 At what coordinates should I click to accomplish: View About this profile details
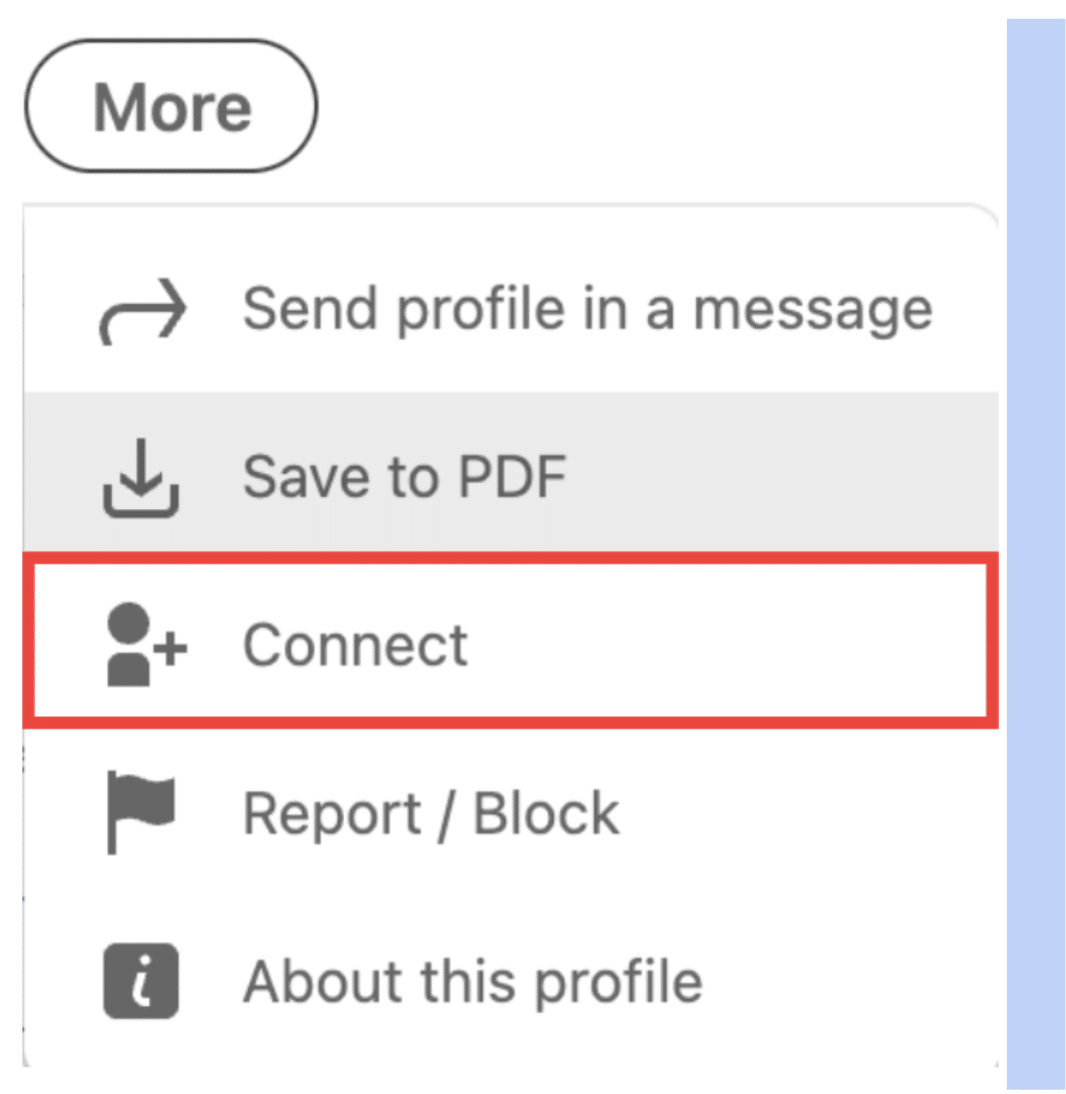click(470, 980)
